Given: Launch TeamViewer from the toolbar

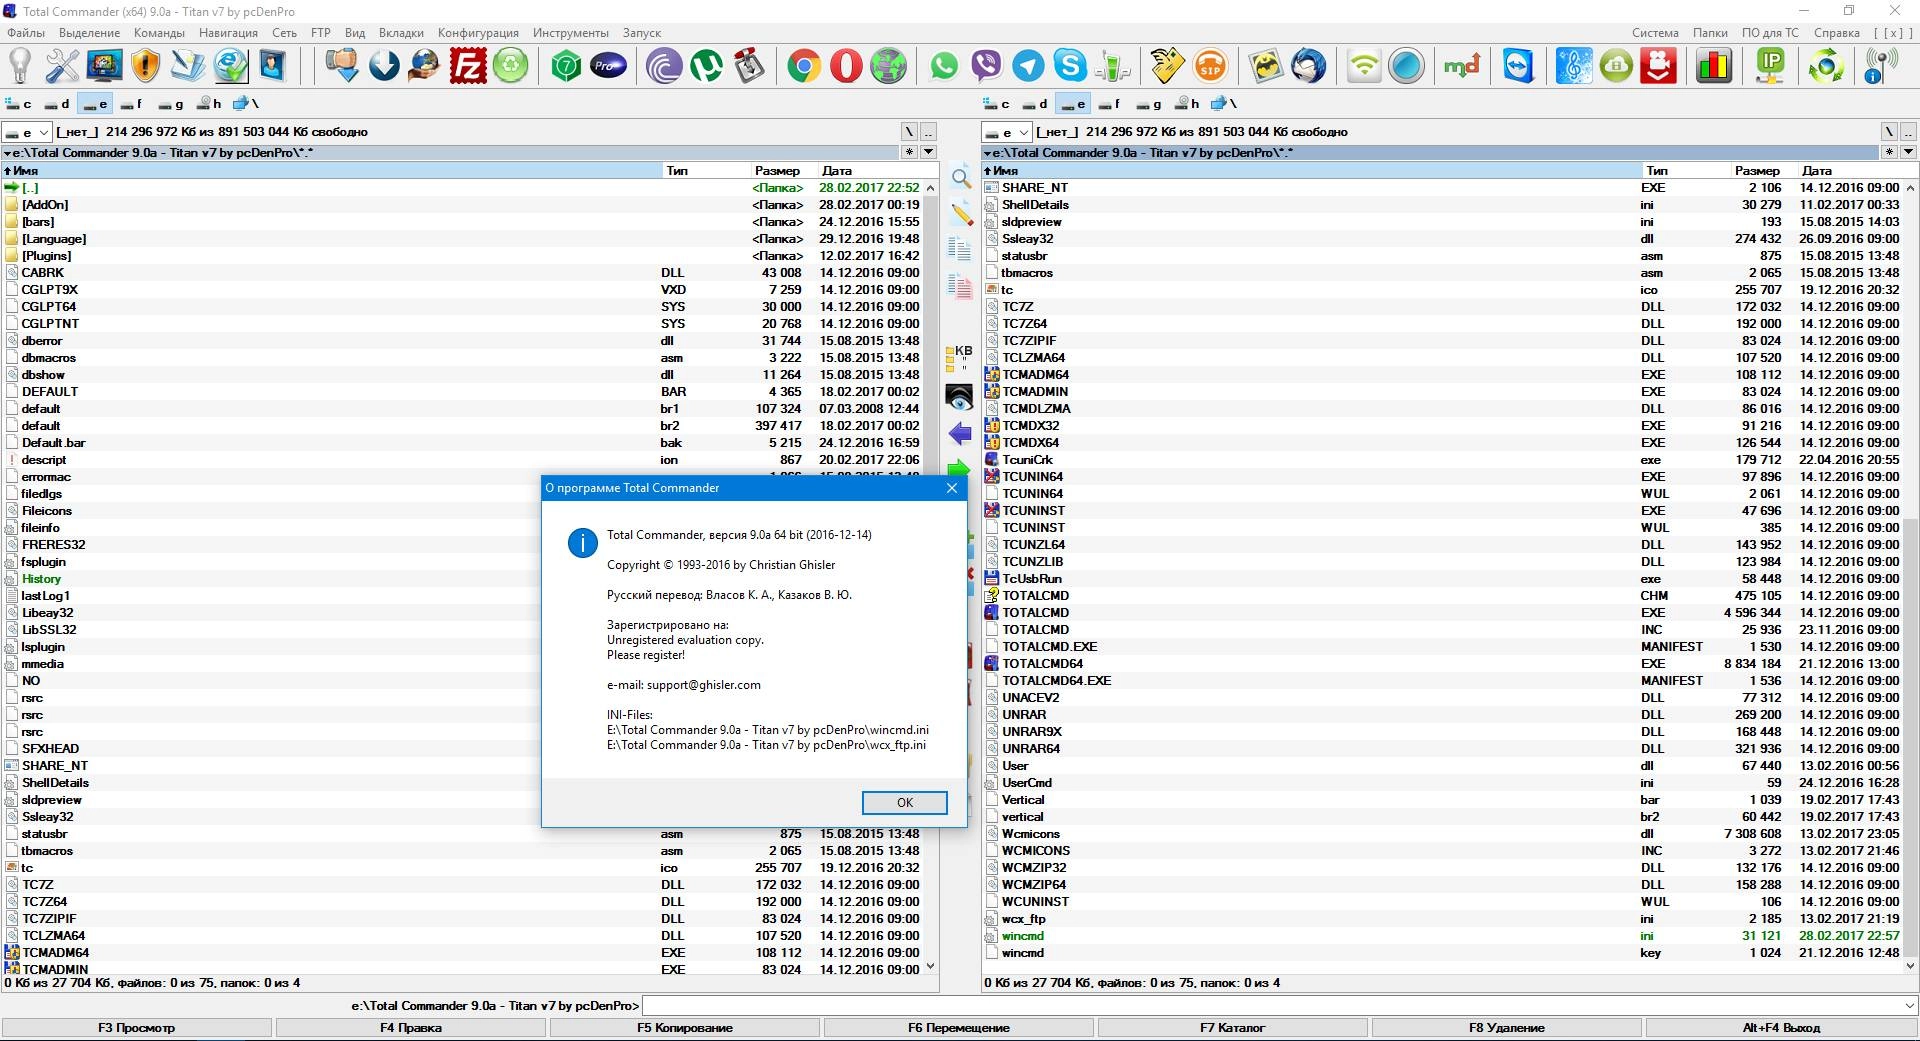Looking at the screenshot, I should [1519, 67].
